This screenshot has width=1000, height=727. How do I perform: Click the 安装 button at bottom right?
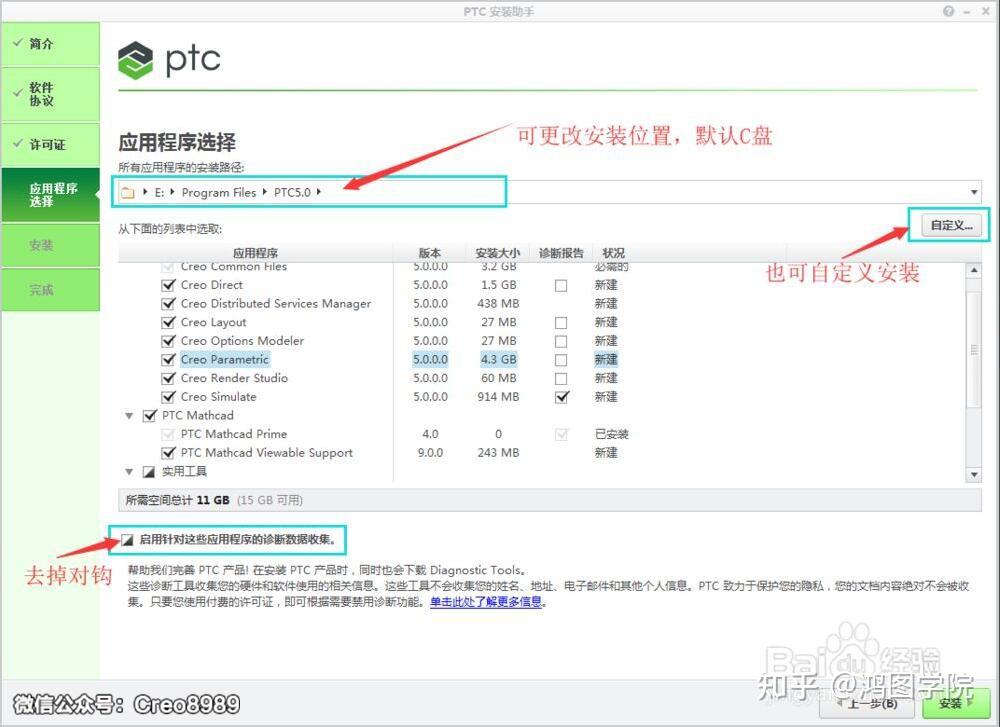[x=954, y=703]
